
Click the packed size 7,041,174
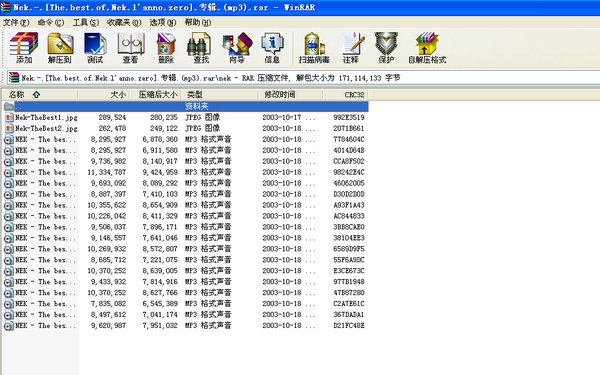coord(160,315)
